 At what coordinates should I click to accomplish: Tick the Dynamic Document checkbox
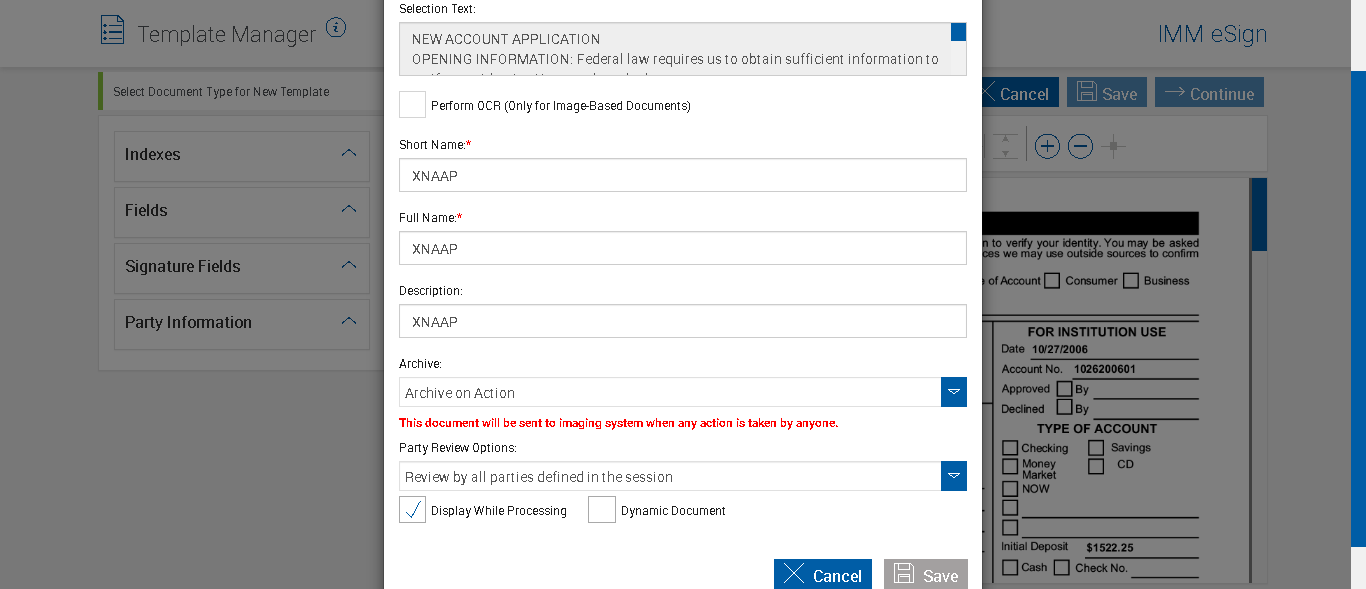(x=602, y=510)
